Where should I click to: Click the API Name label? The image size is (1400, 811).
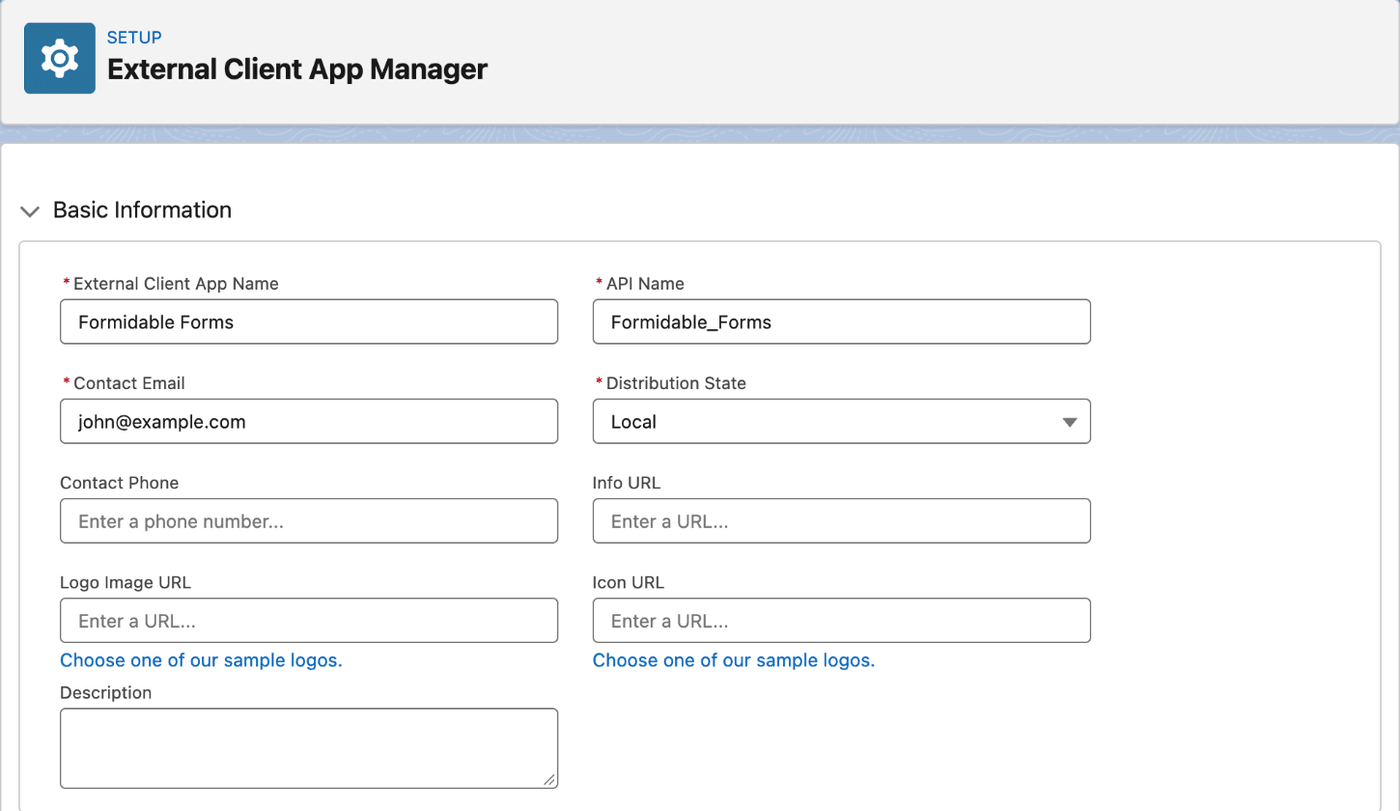click(645, 284)
